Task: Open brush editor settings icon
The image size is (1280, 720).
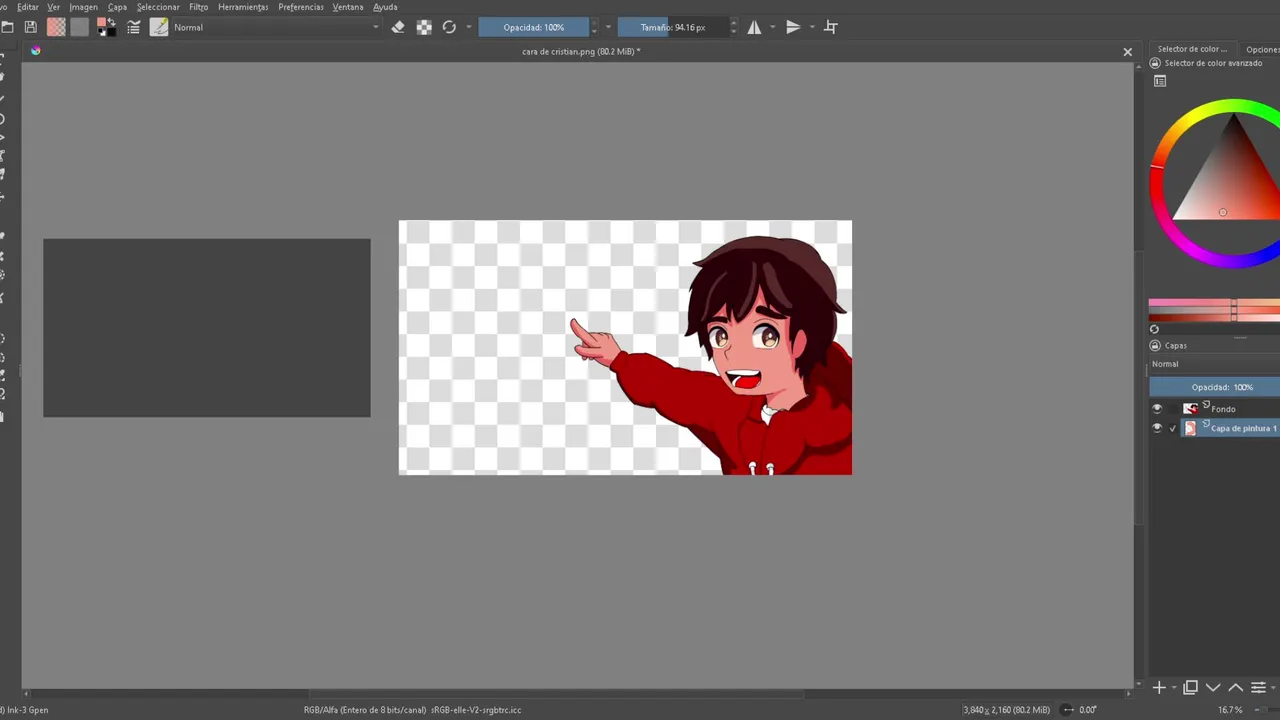Action: click(x=133, y=27)
